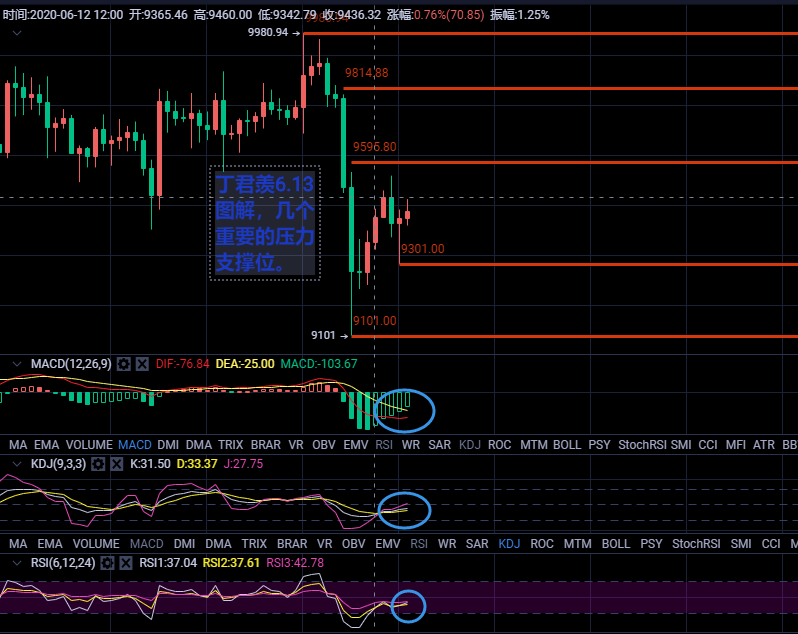Select BOLL in the row under KDJ panel

click(616, 544)
